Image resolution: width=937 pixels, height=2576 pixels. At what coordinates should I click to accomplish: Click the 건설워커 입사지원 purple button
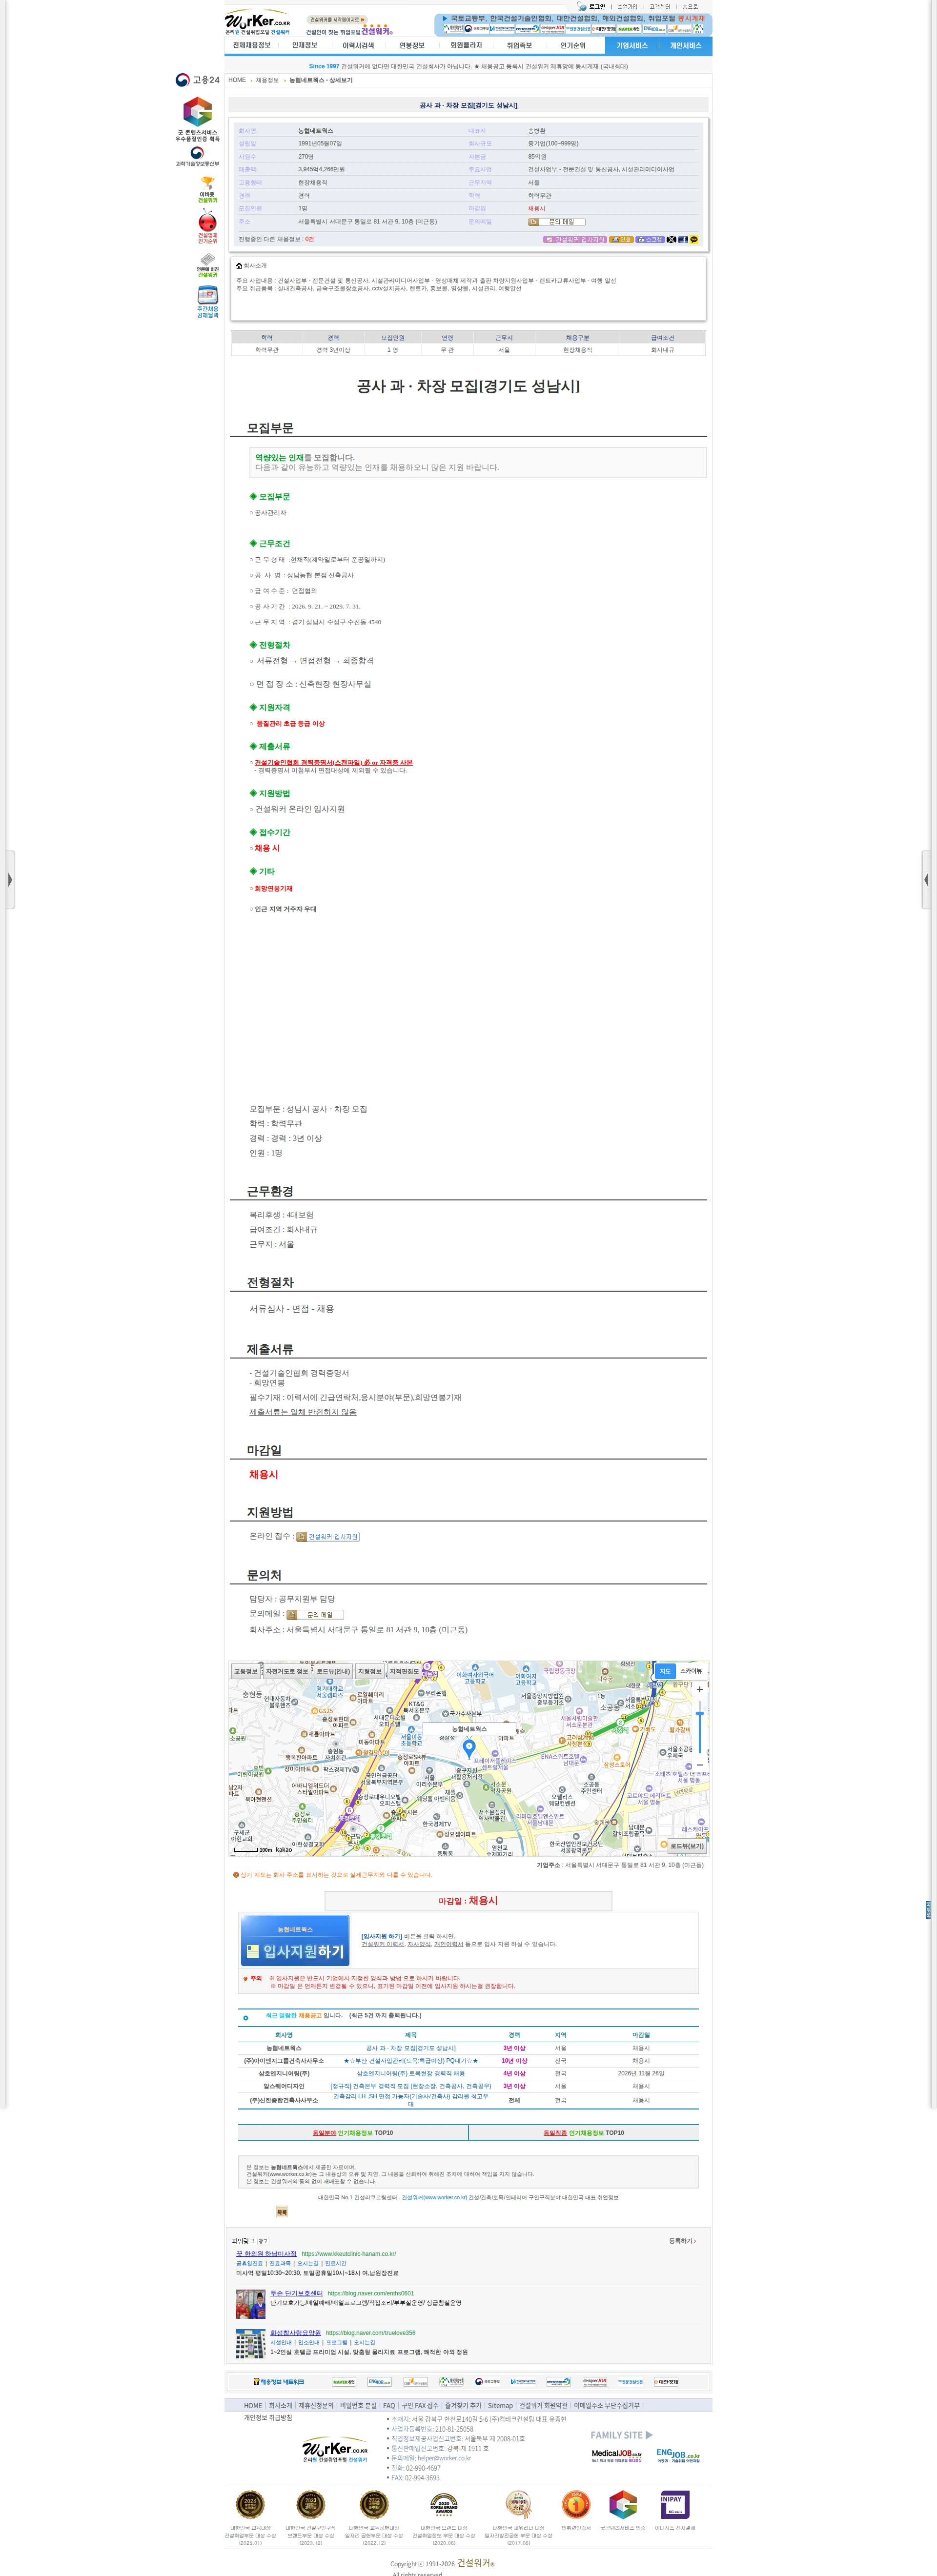(x=574, y=239)
